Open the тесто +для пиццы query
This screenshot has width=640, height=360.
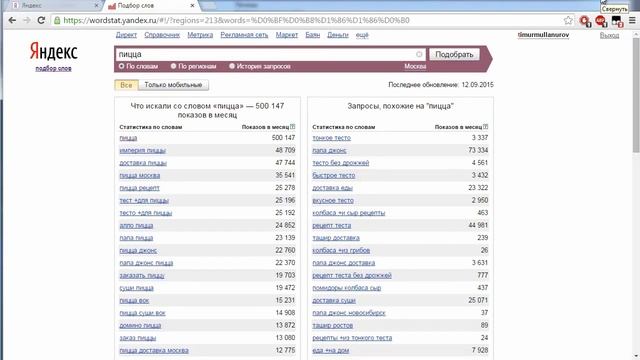(x=145, y=213)
